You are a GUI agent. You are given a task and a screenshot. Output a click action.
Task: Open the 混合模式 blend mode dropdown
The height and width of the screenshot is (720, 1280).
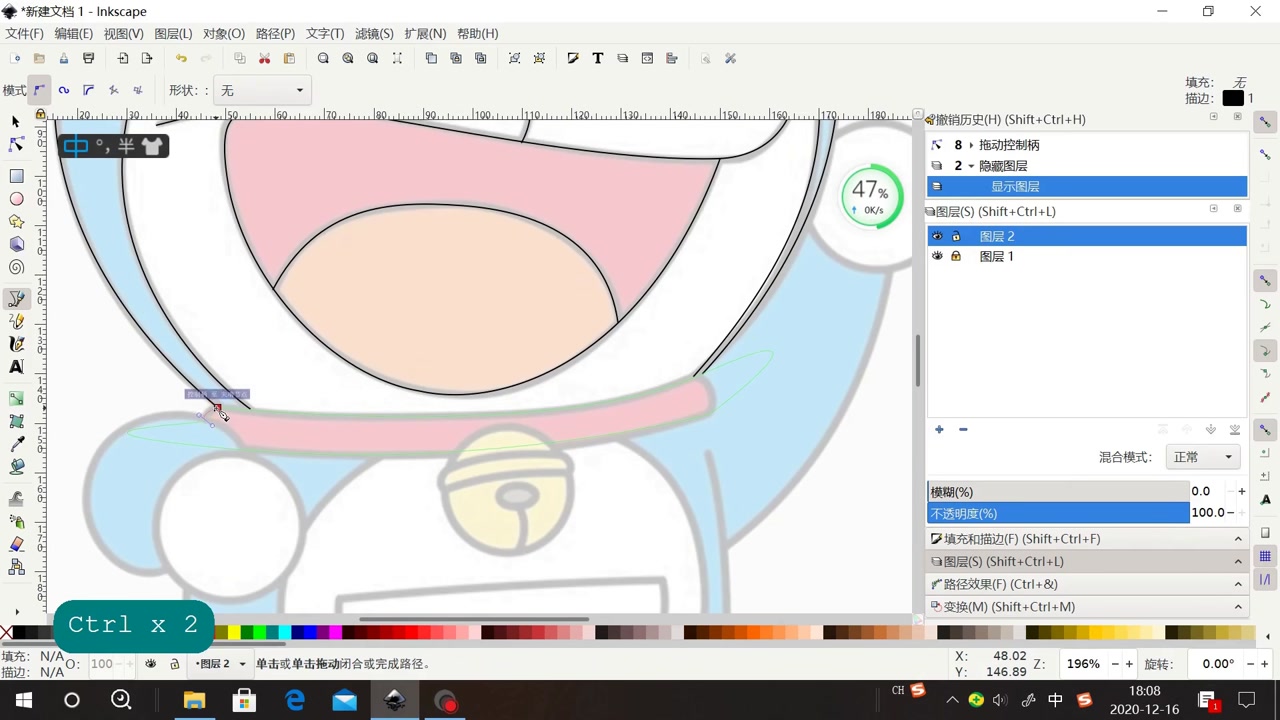point(1202,457)
